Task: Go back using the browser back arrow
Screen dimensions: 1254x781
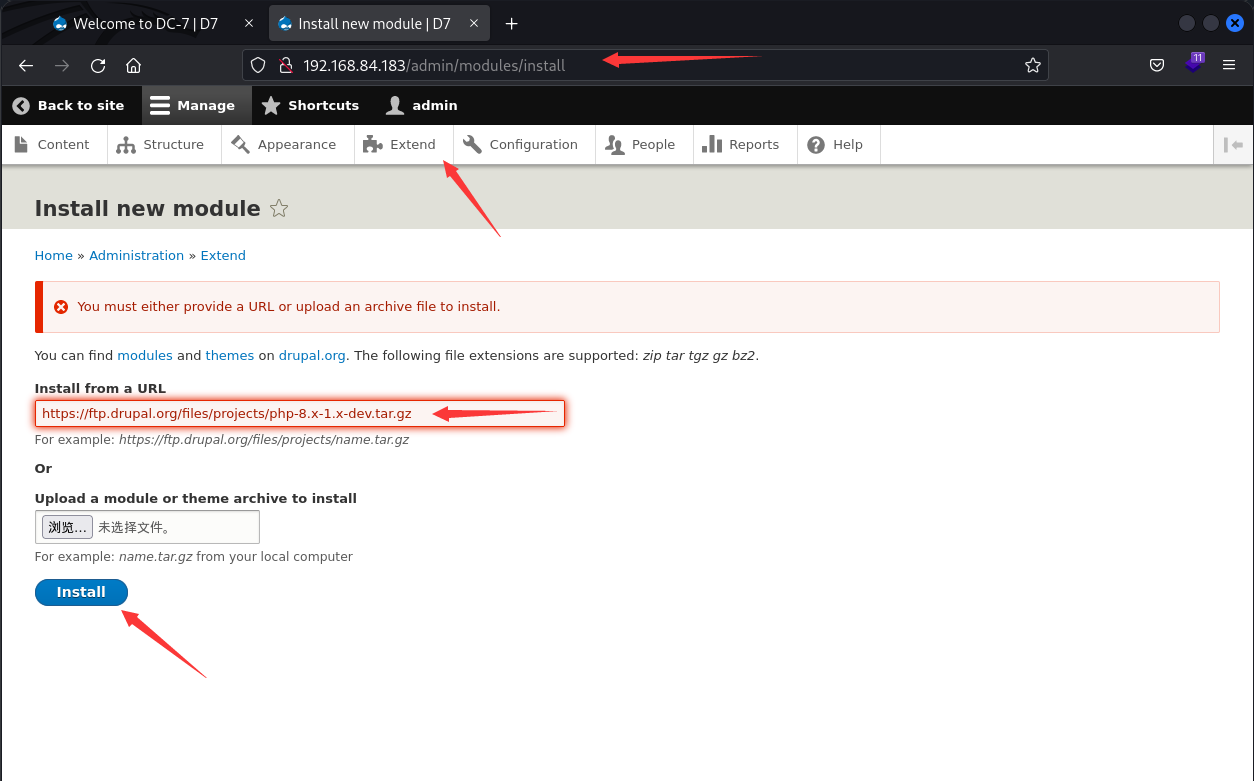Action: coord(26,66)
